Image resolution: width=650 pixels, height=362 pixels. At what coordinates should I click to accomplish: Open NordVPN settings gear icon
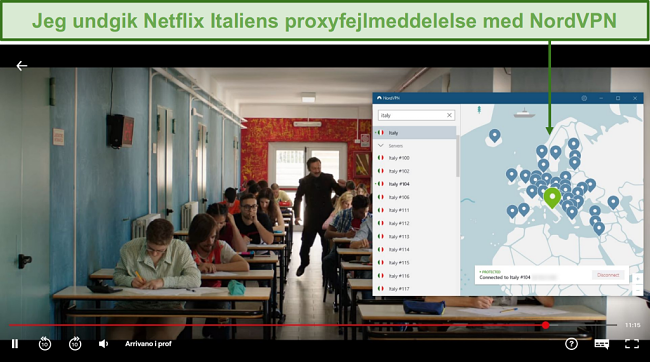click(x=584, y=98)
